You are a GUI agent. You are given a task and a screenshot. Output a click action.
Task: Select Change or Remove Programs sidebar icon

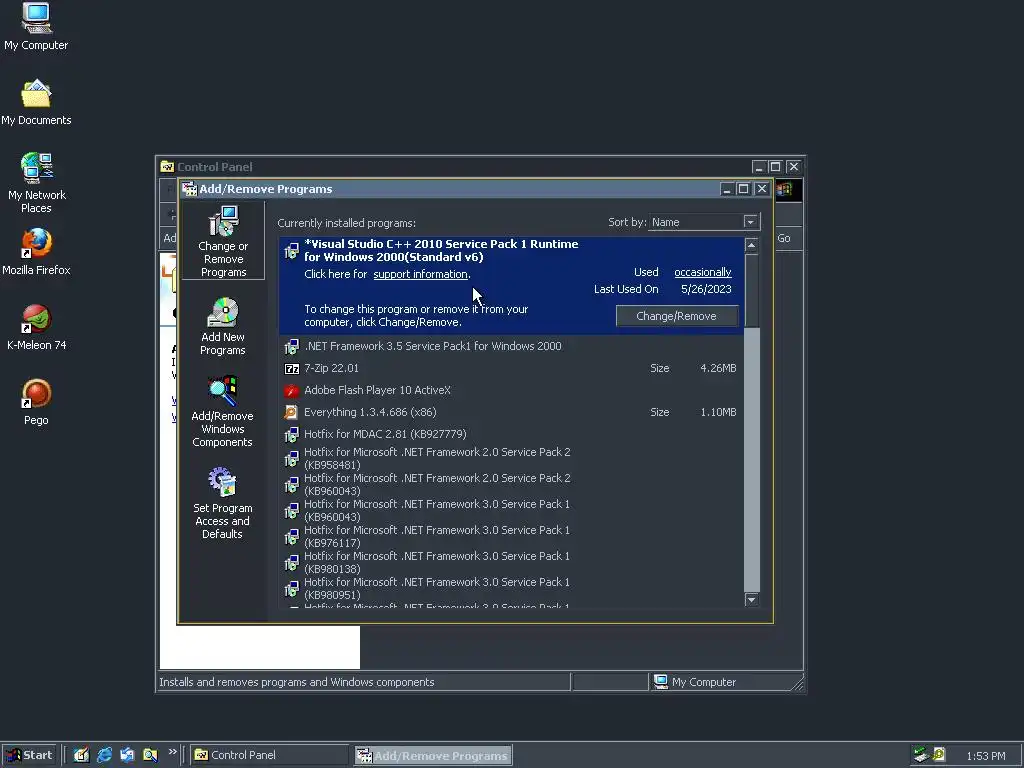223,240
